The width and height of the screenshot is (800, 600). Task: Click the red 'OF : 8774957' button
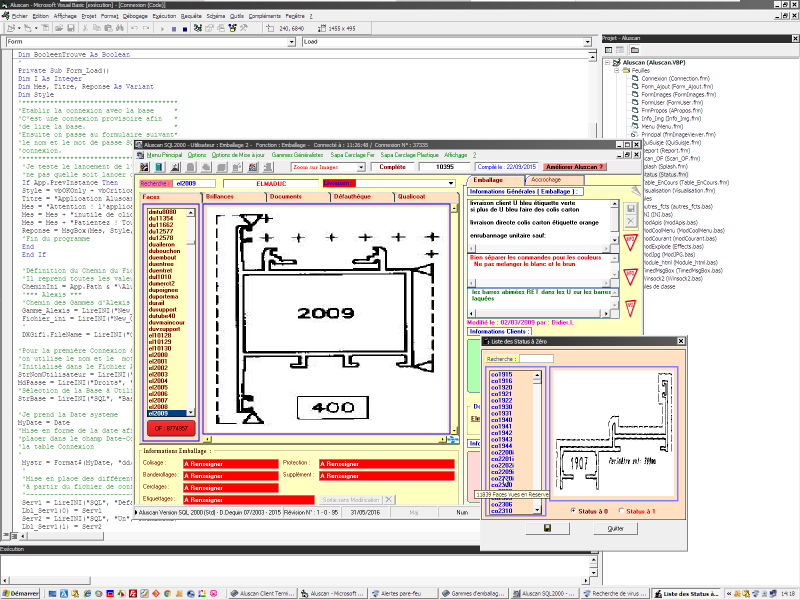pos(171,429)
